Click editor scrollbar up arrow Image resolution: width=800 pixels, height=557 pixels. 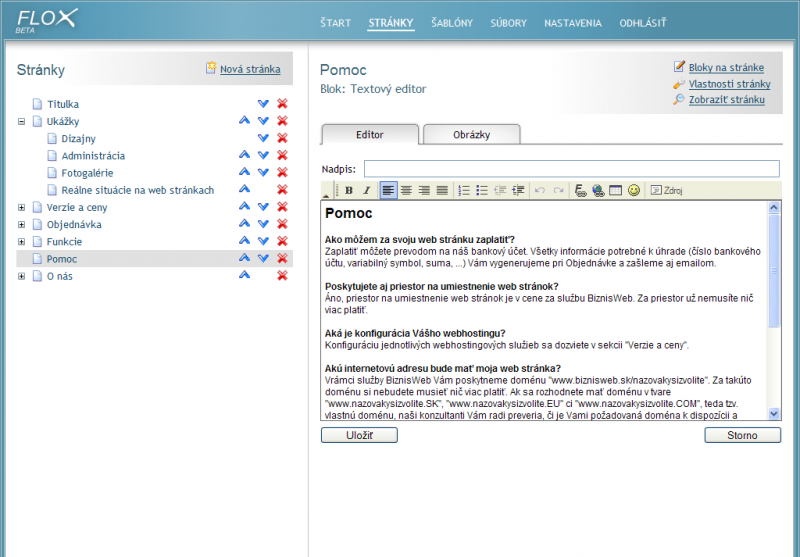point(773,207)
